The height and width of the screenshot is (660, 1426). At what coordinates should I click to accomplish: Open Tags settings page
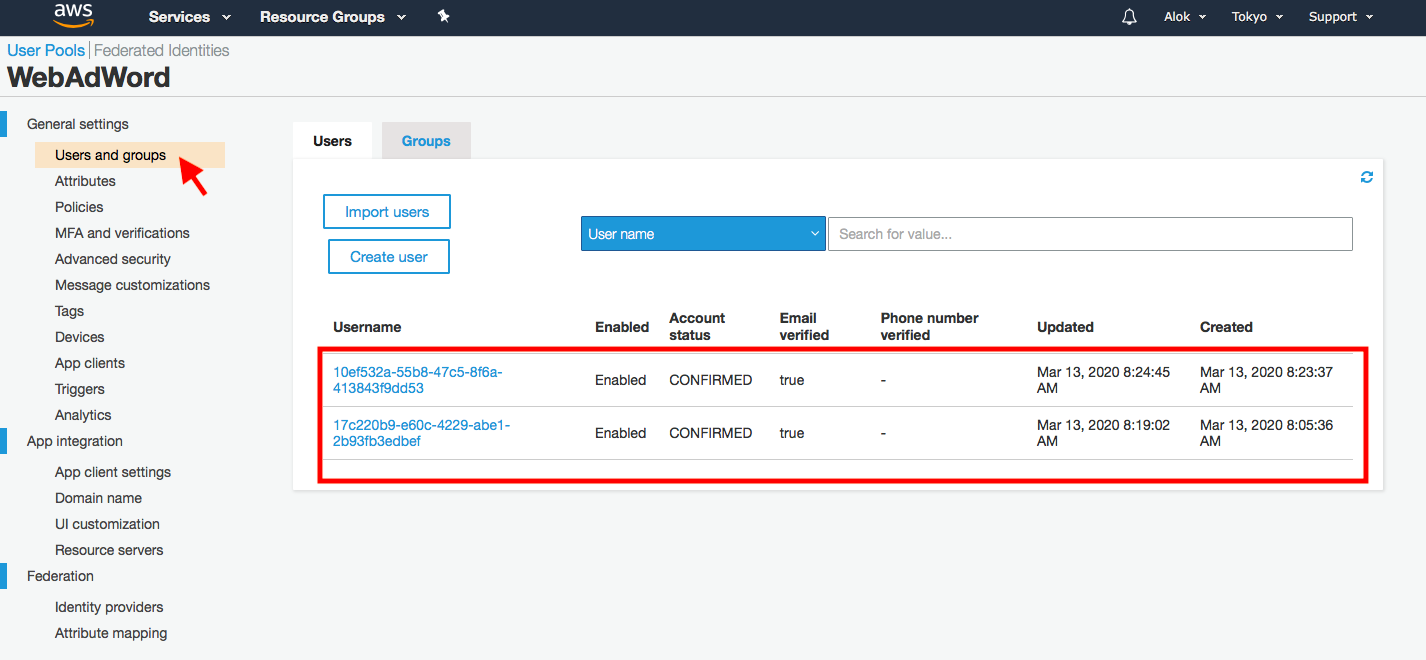tap(69, 311)
